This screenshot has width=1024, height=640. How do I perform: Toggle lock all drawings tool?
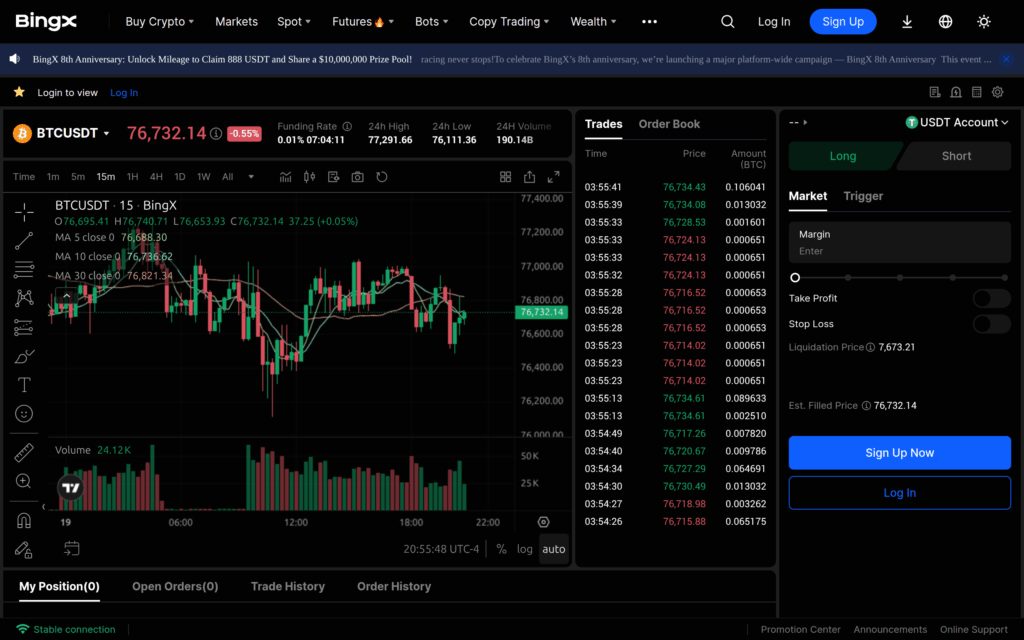click(x=24, y=550)
